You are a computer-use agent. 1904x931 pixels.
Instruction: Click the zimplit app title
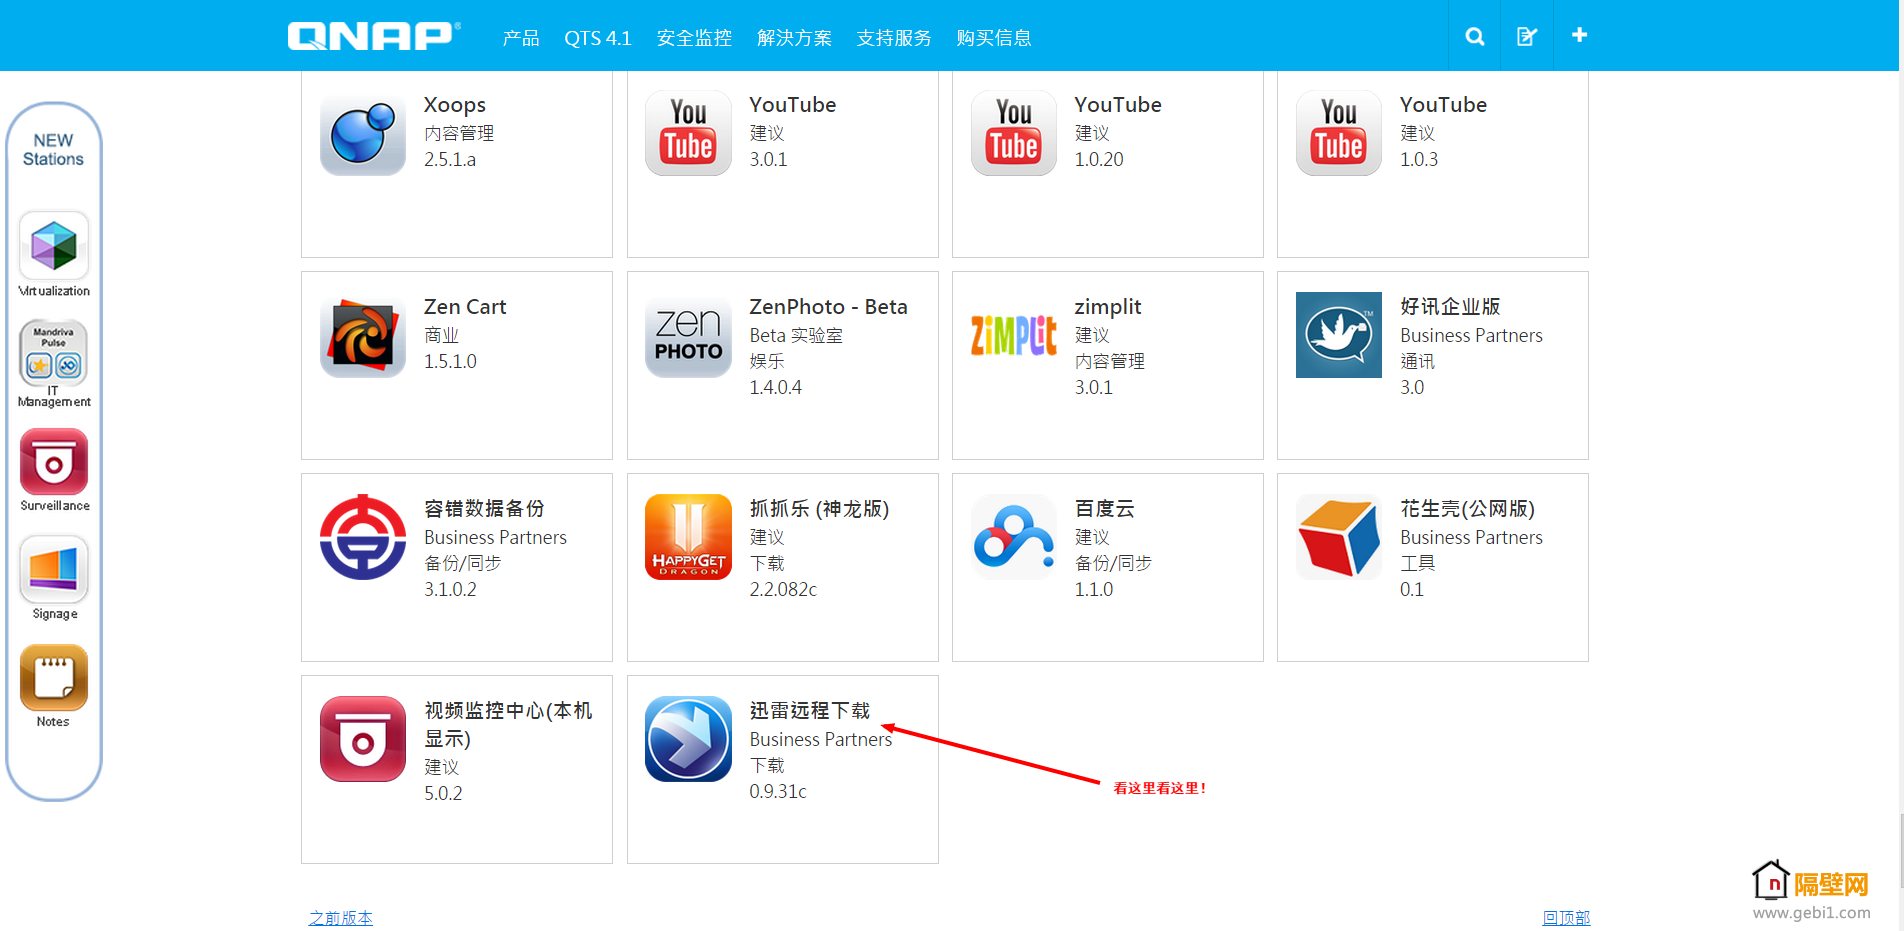coord(1108,306)
